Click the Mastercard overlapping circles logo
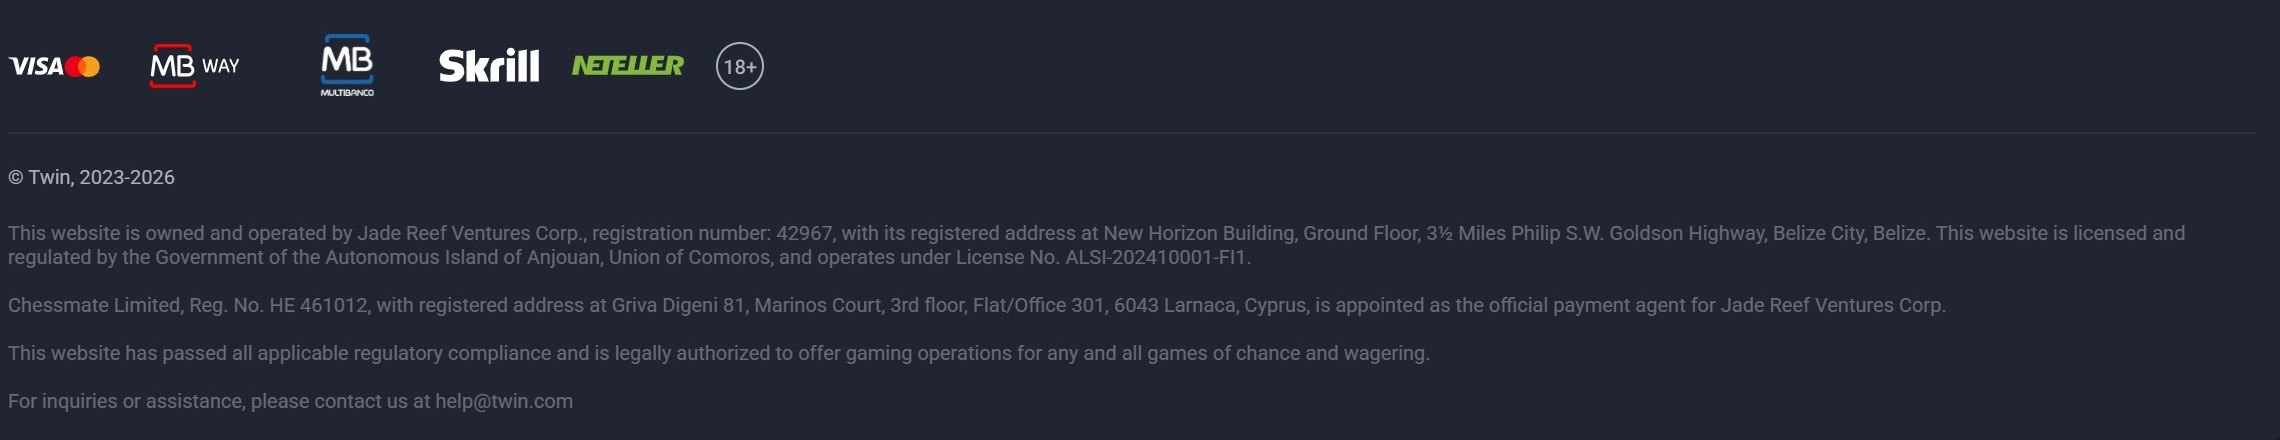 pos(83,67)
